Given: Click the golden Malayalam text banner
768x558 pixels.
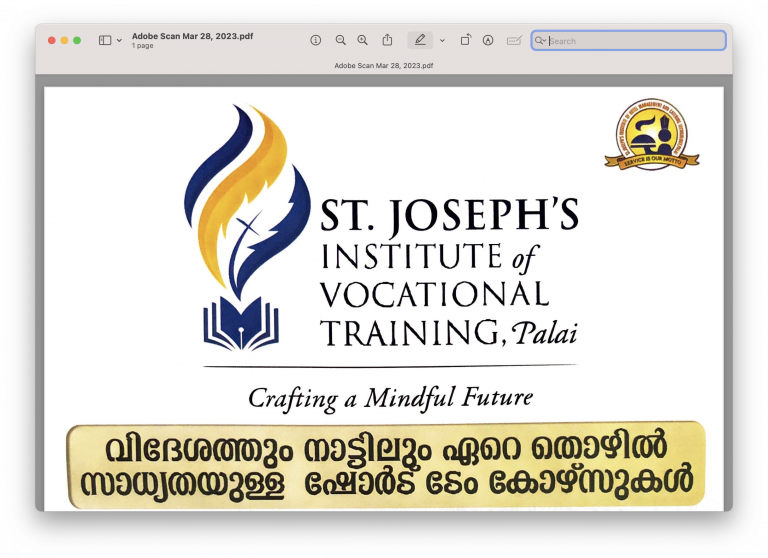Looking at the screenshot, I should pos(385,464).
